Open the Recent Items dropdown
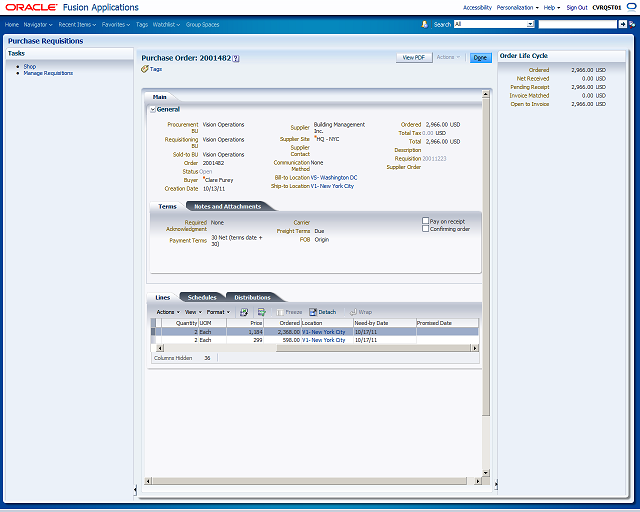 [77, 24]
